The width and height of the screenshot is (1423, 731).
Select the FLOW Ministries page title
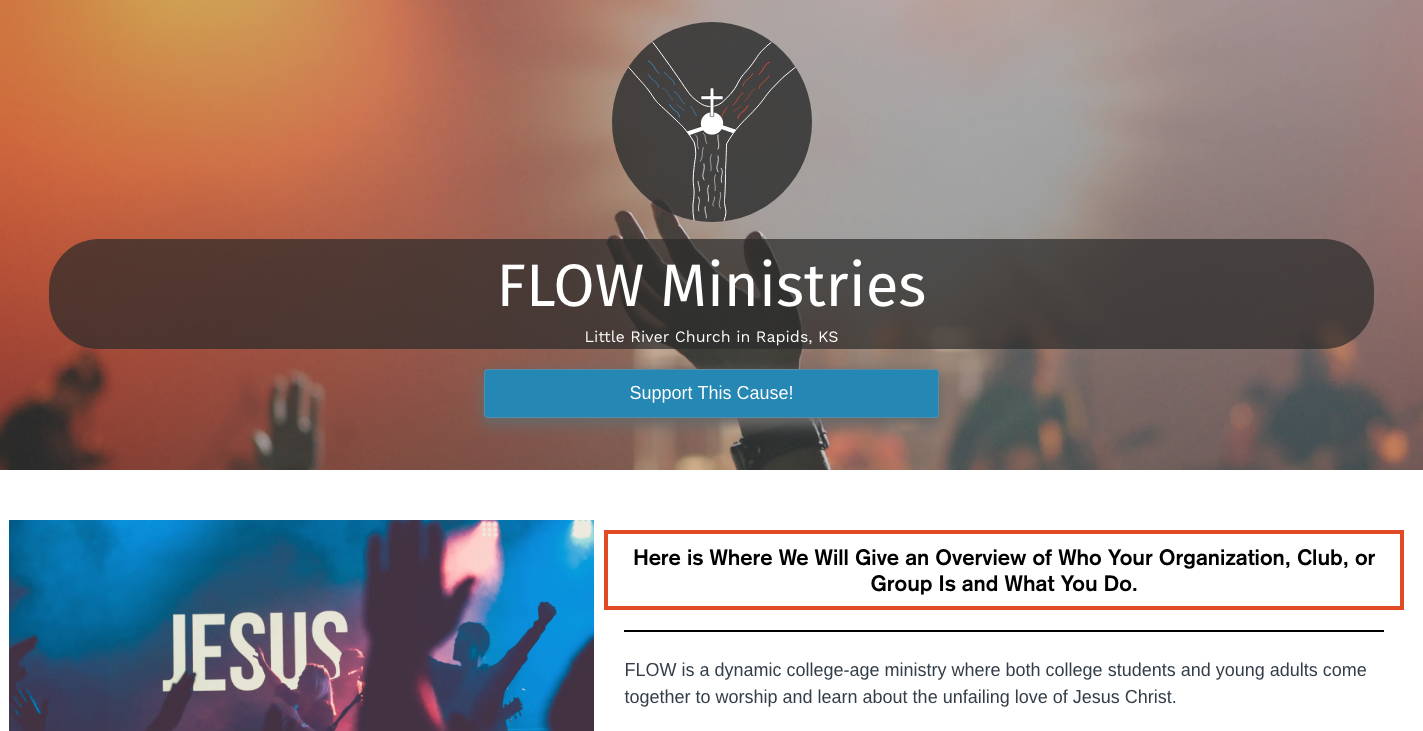tap(711, 286)
